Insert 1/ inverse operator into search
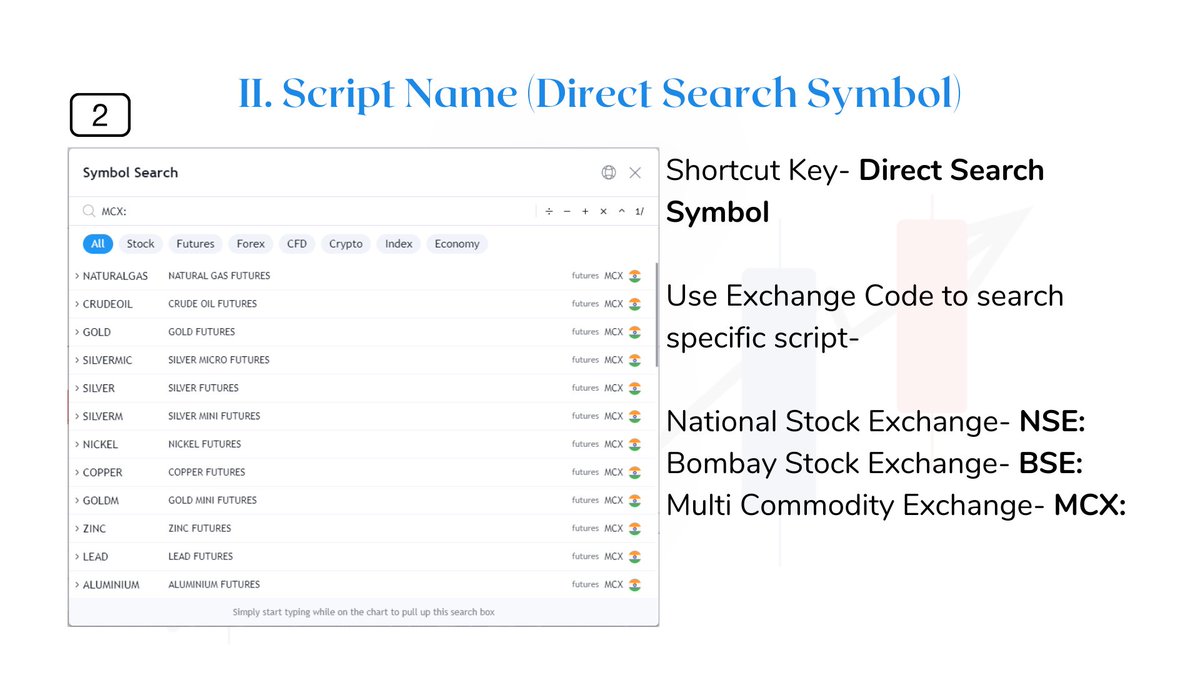This screenshot has width=1200, height=675. (640, 212)
